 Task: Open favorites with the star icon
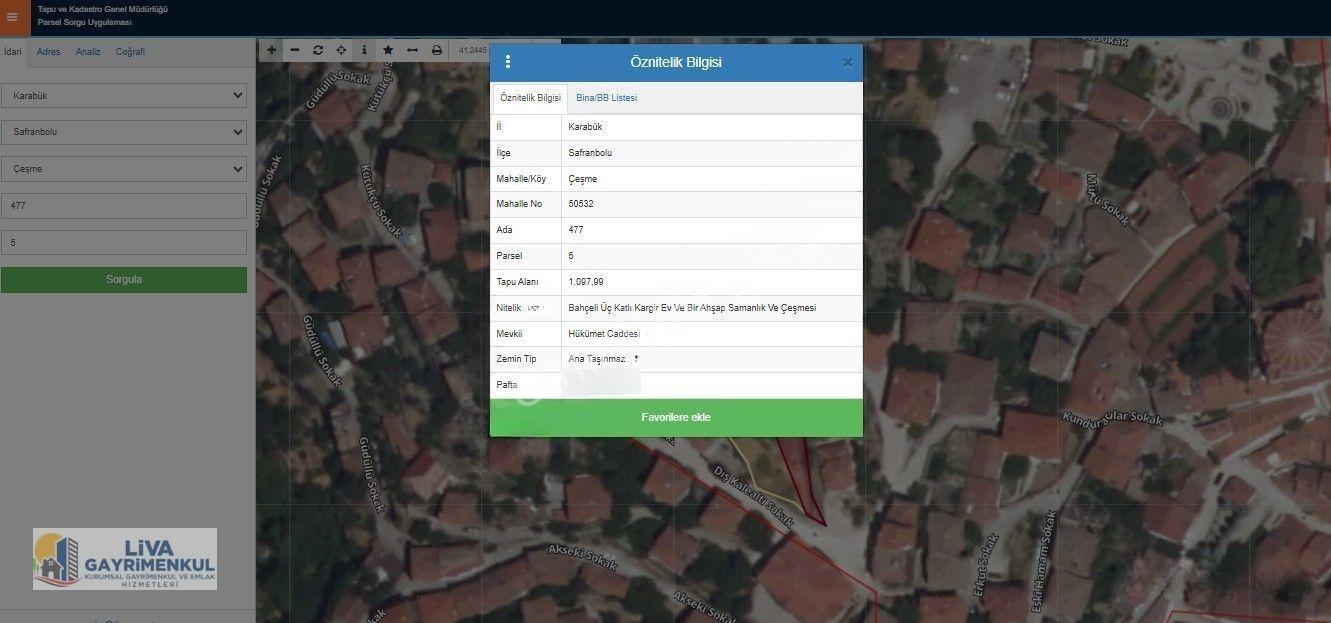(x=388, y=50)
